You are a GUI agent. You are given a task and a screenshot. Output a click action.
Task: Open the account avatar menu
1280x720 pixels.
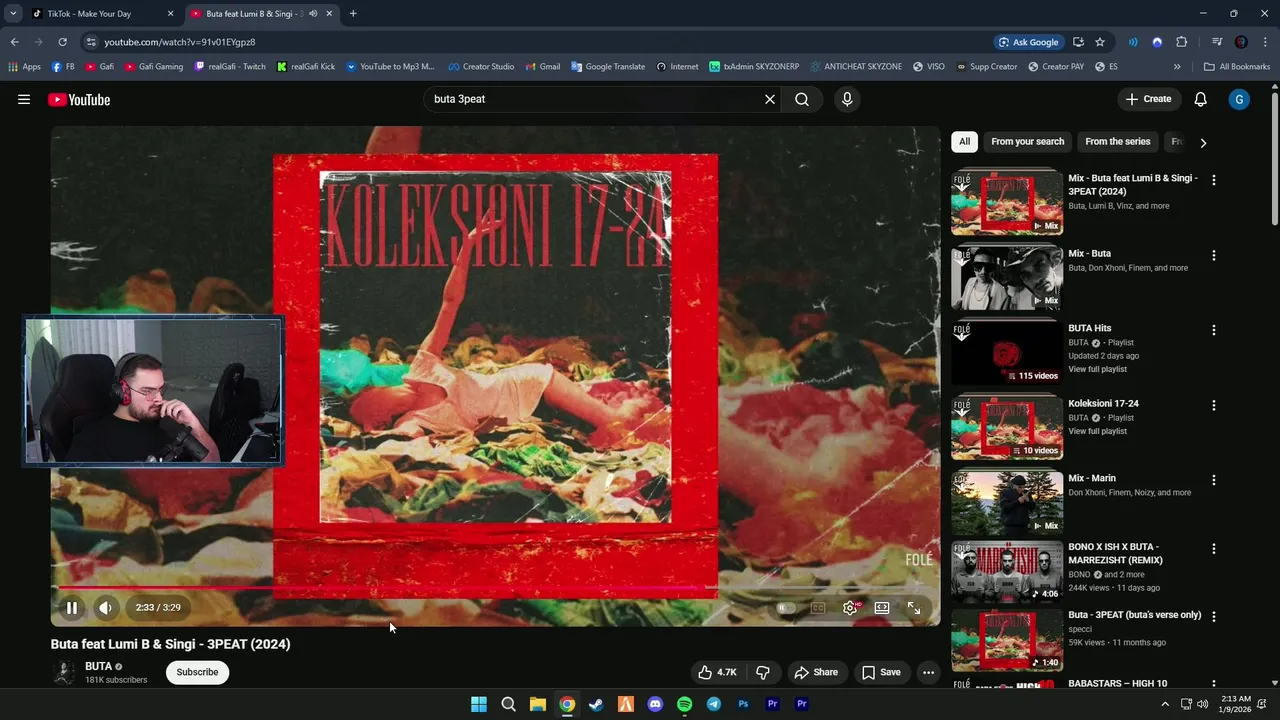pyautogui.click(x=1239, y=99)
